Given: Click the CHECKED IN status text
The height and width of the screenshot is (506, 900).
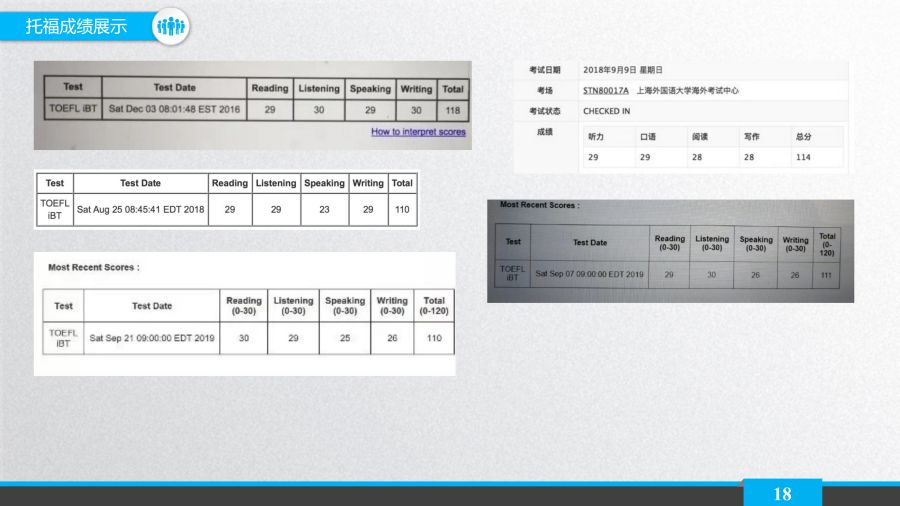Looking at the screenshot, I should [x=607, y=111].
